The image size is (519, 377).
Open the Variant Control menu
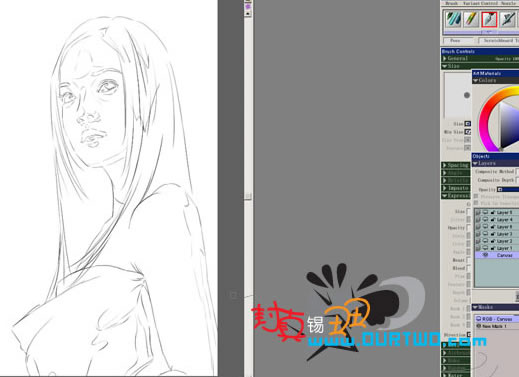pyautogui.click(x=480, y=3)
